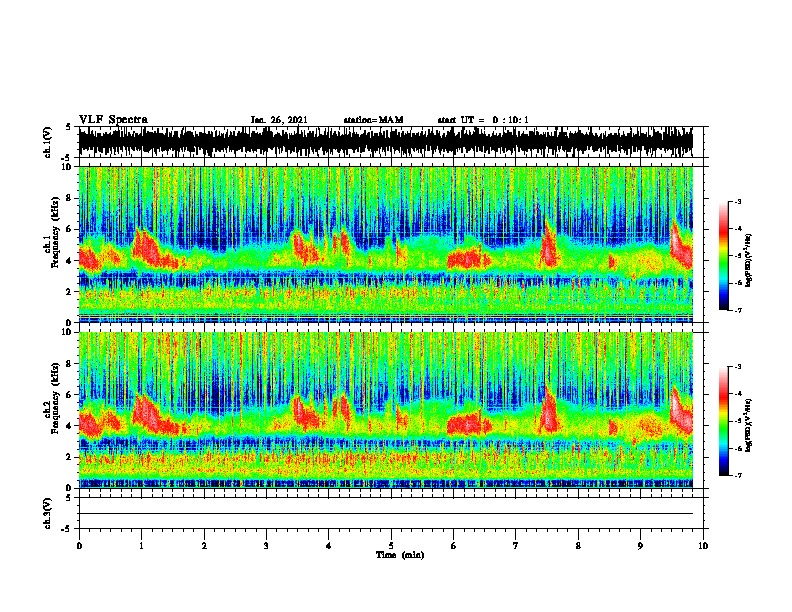Click the "5" tick on ch.1(V) axis

point(69,127)
